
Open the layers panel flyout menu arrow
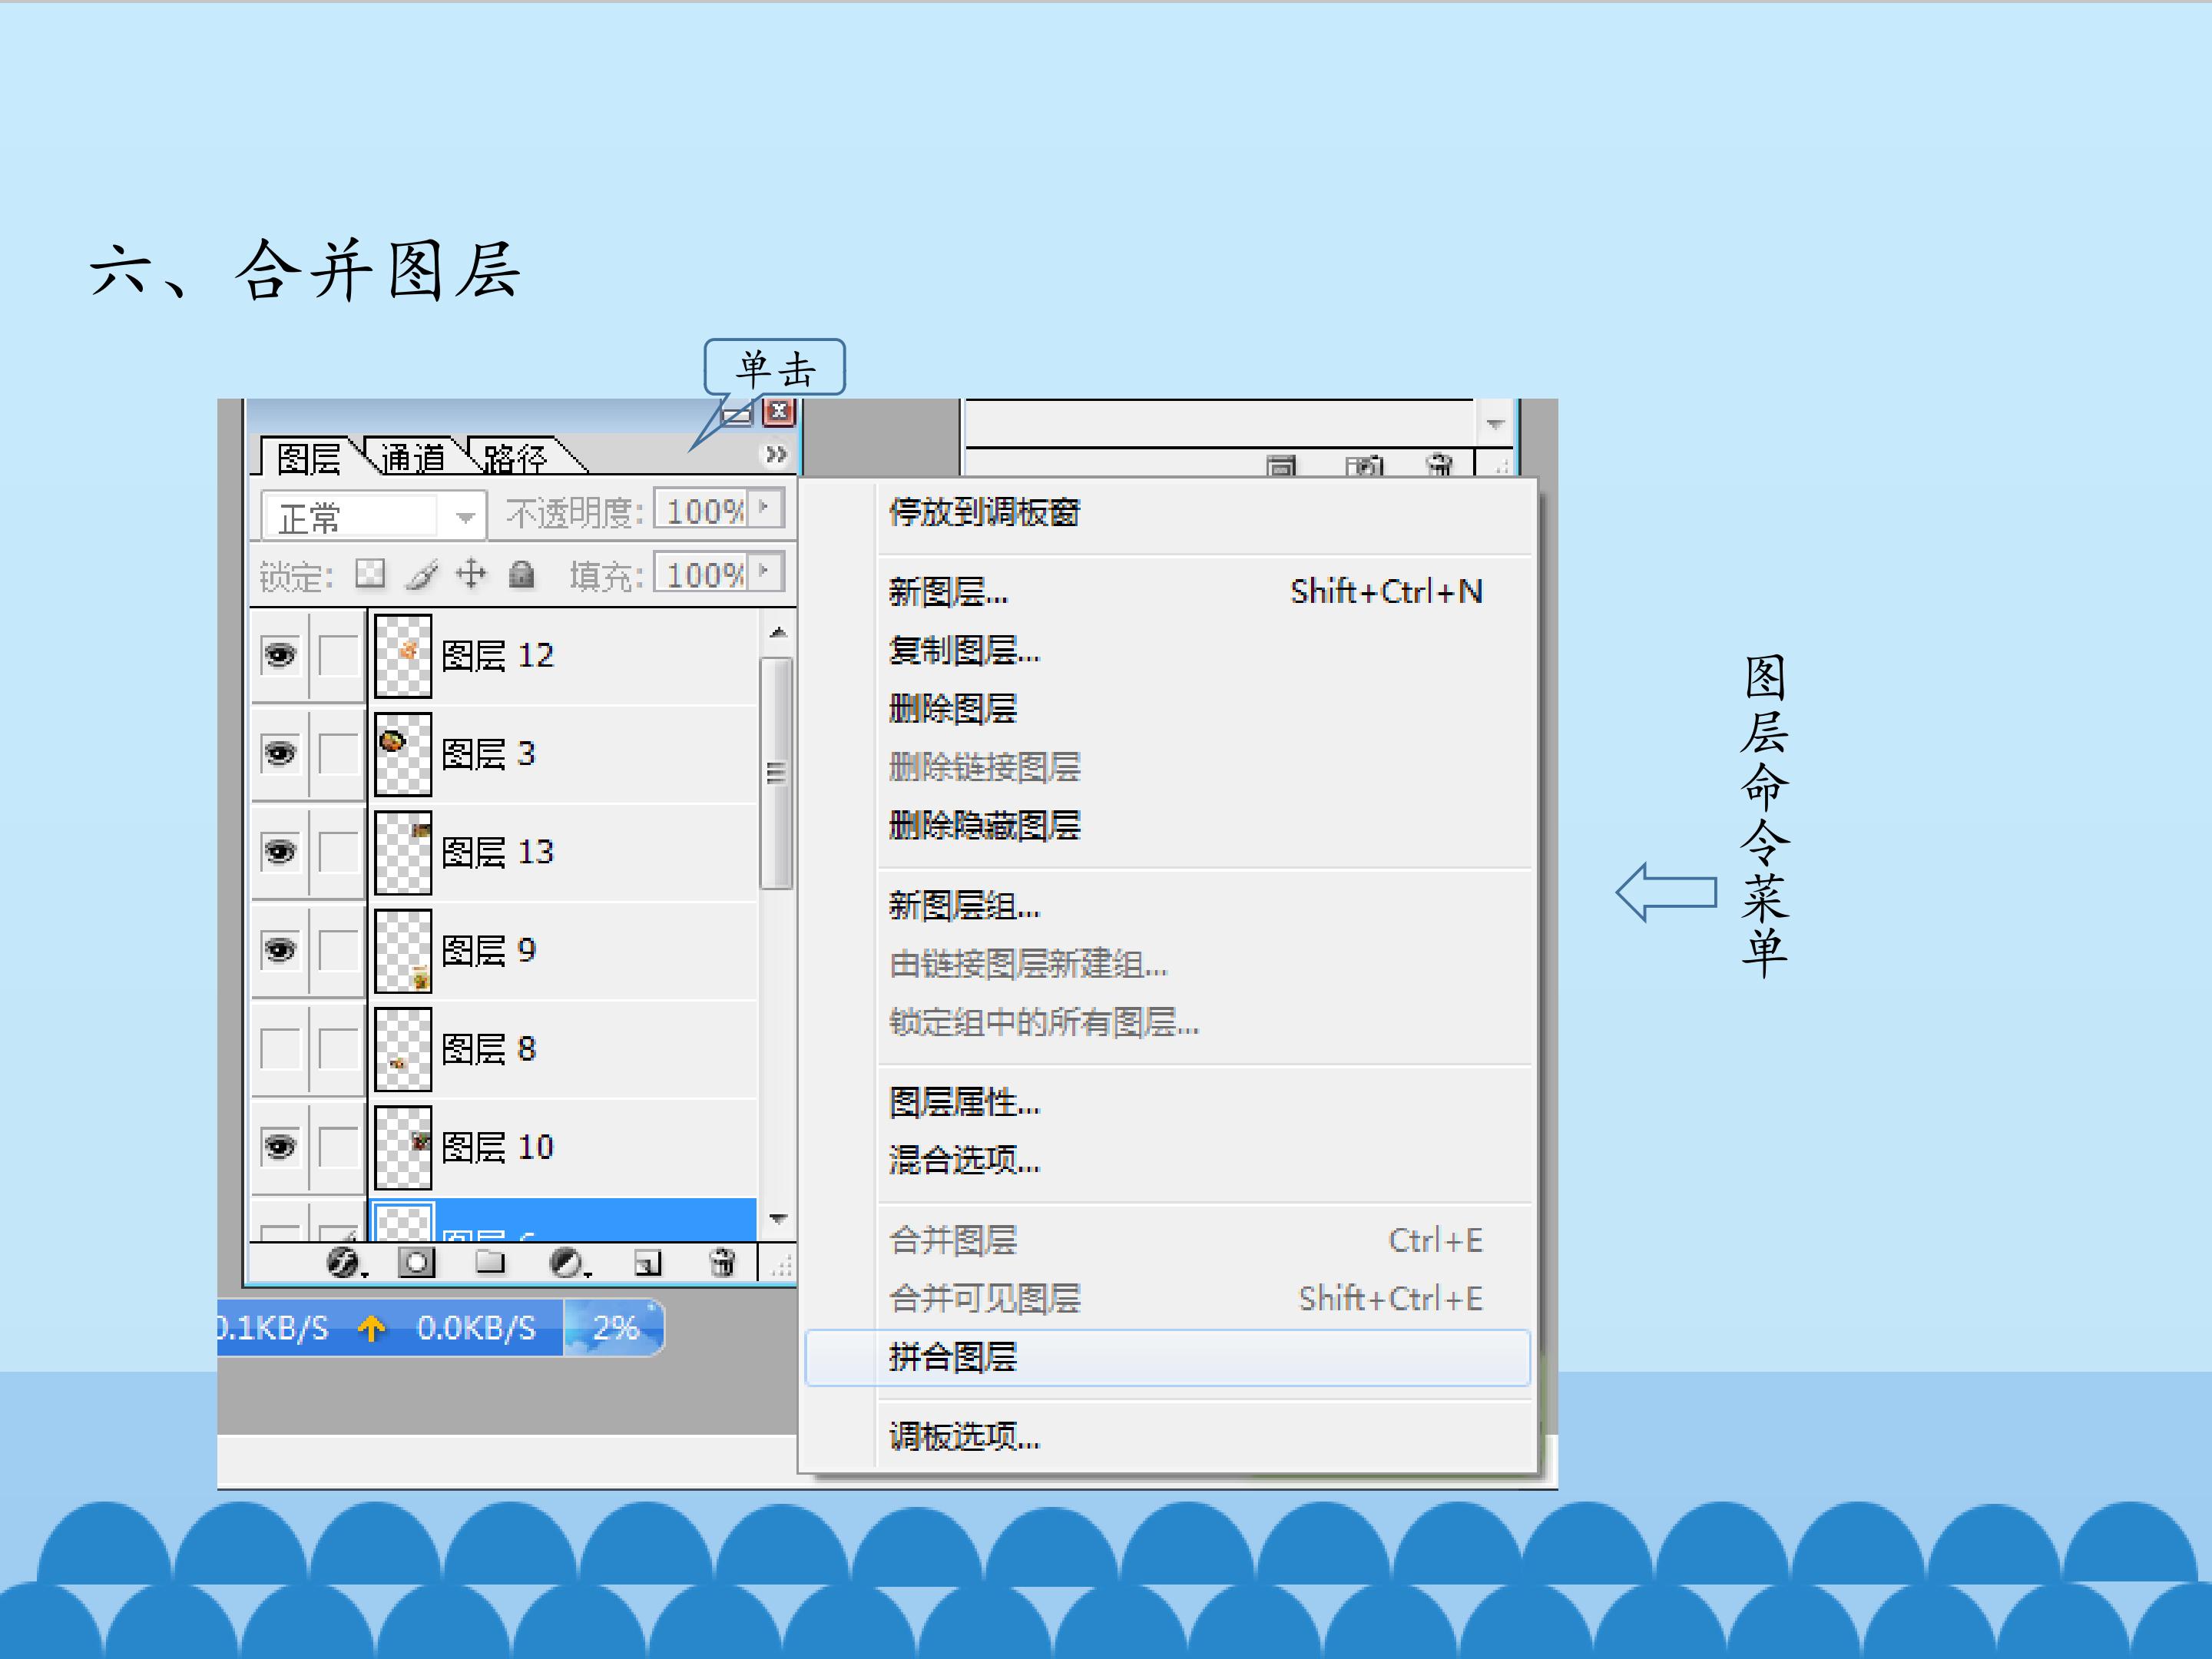[x=776, y=455]
